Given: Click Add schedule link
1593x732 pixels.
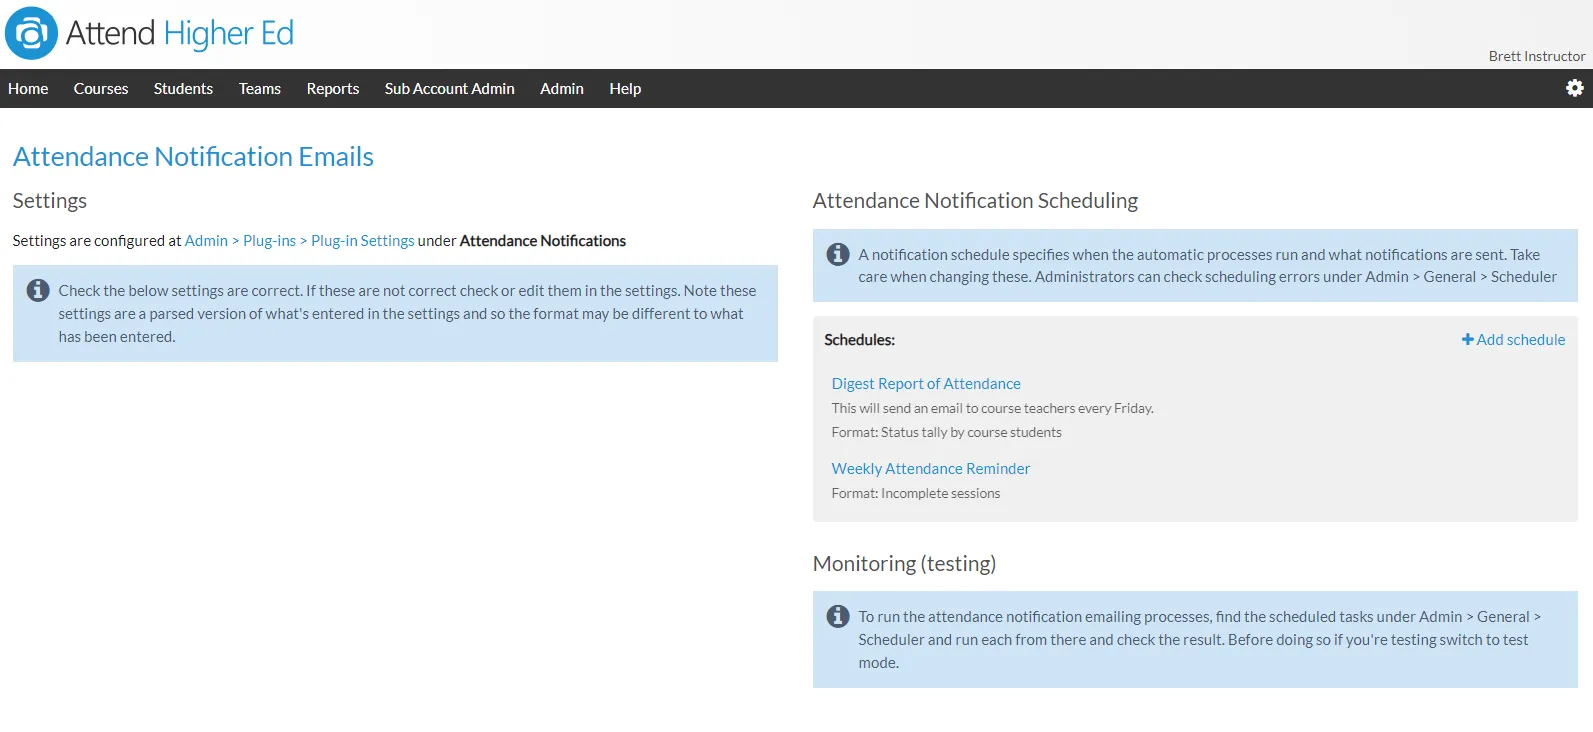Looking at the screenshot, I should tap(1514, 339).
